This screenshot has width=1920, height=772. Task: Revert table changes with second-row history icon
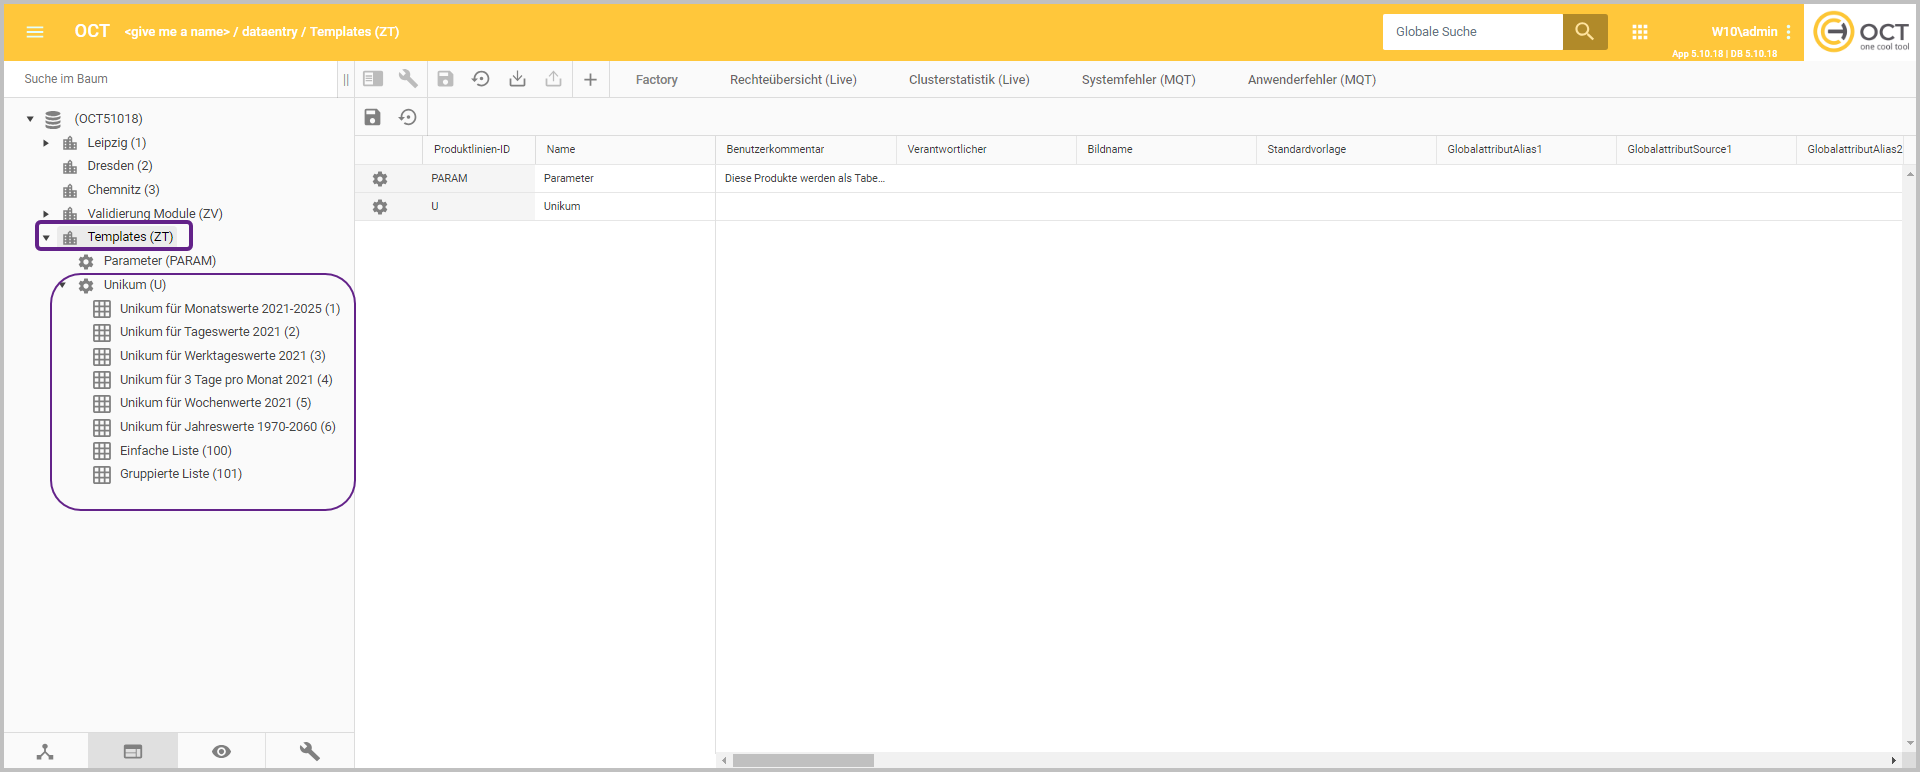point(407,117)
